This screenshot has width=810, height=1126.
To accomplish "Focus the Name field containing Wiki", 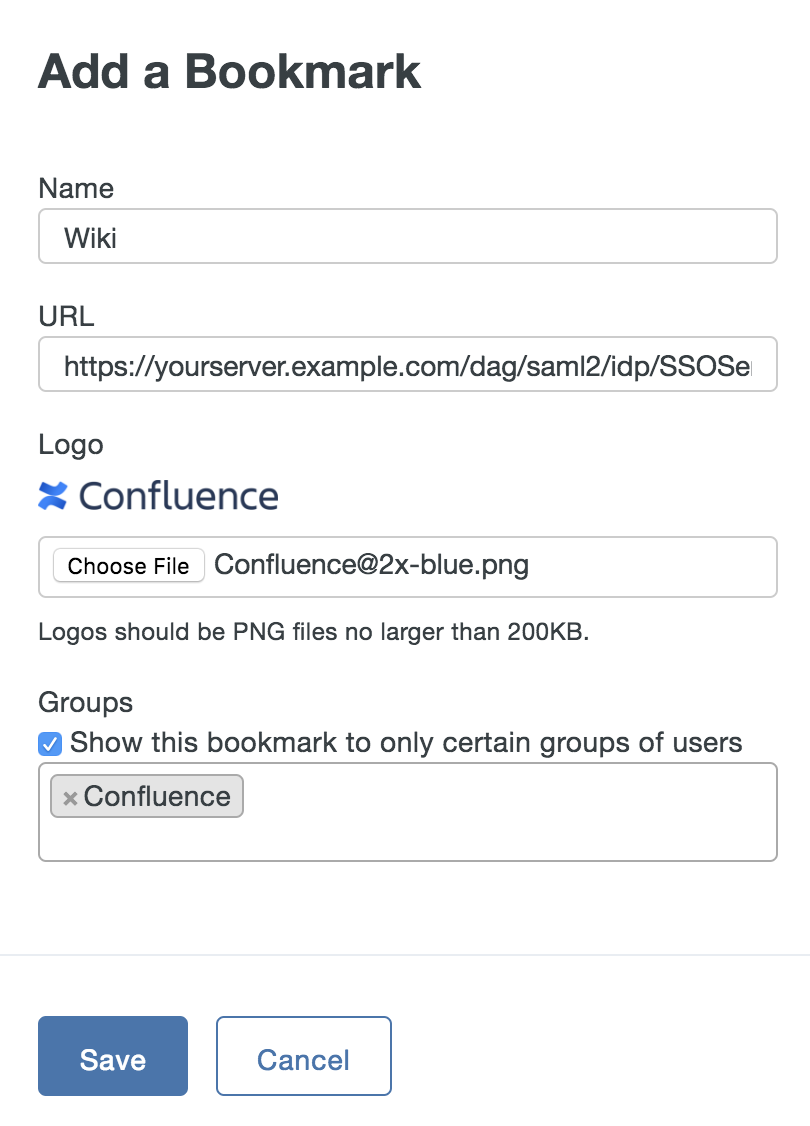I will [407, 237].
